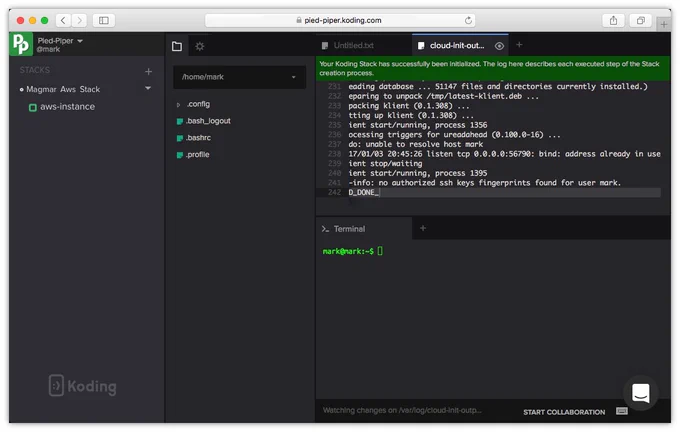Click the keyboard icon near Start Collaboration
Viewport: 680px width, 432px height.
click(621, 411)
